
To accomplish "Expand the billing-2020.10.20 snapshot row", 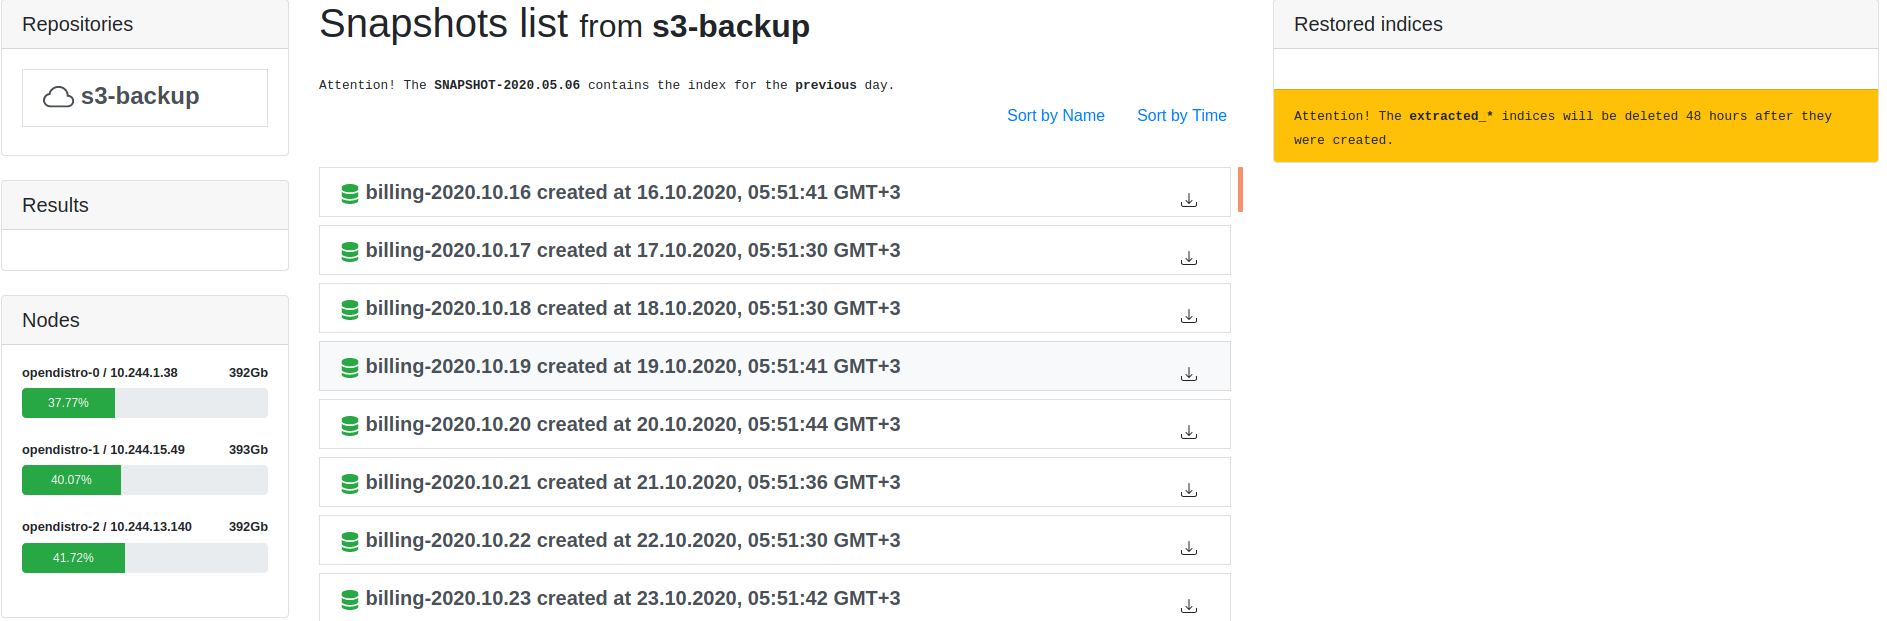I will [x=632, y=424].
